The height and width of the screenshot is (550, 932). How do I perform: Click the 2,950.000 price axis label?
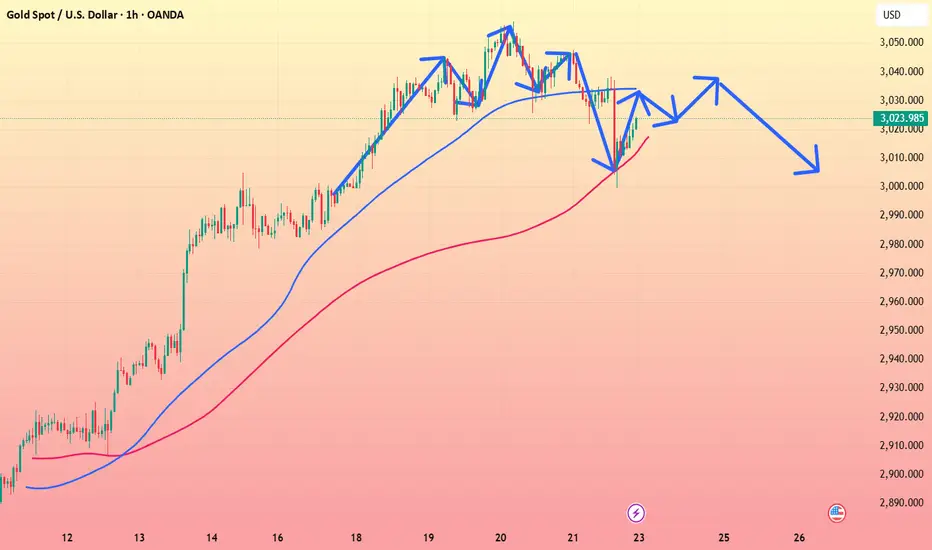[x=902, y=330]
